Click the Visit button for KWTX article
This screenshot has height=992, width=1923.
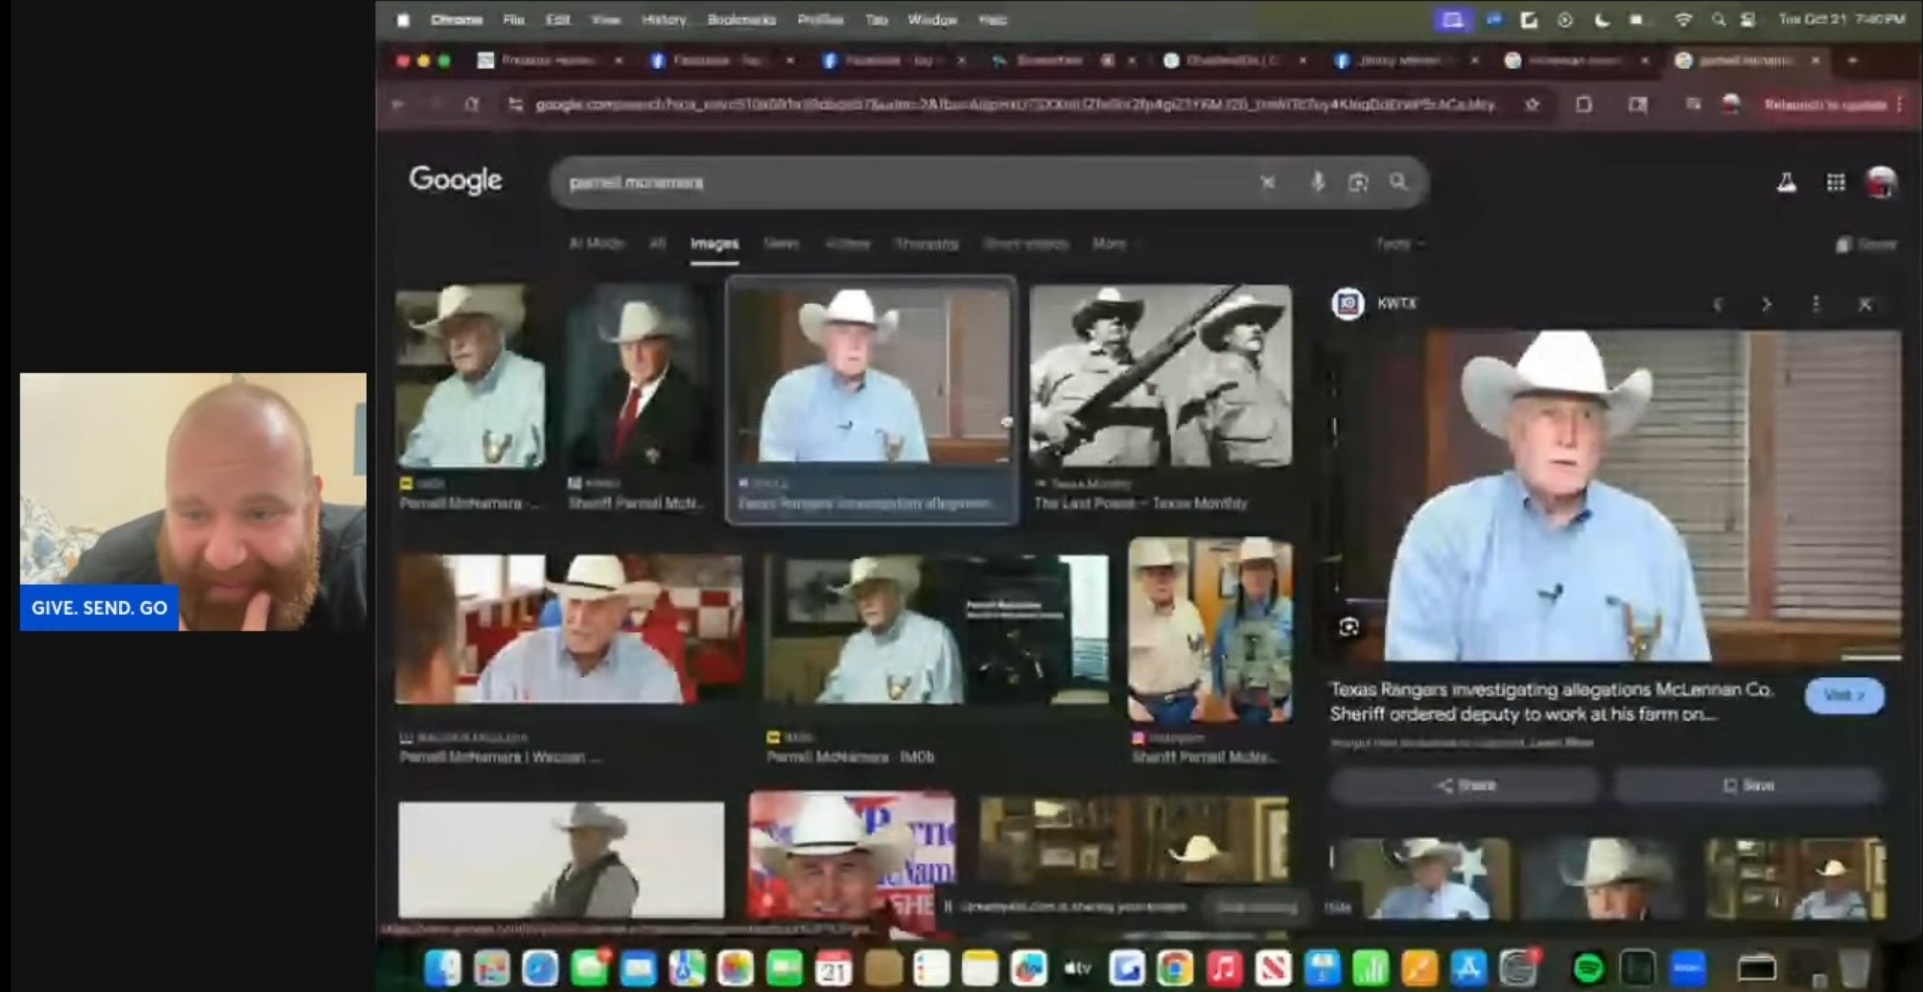point(1843,696)
